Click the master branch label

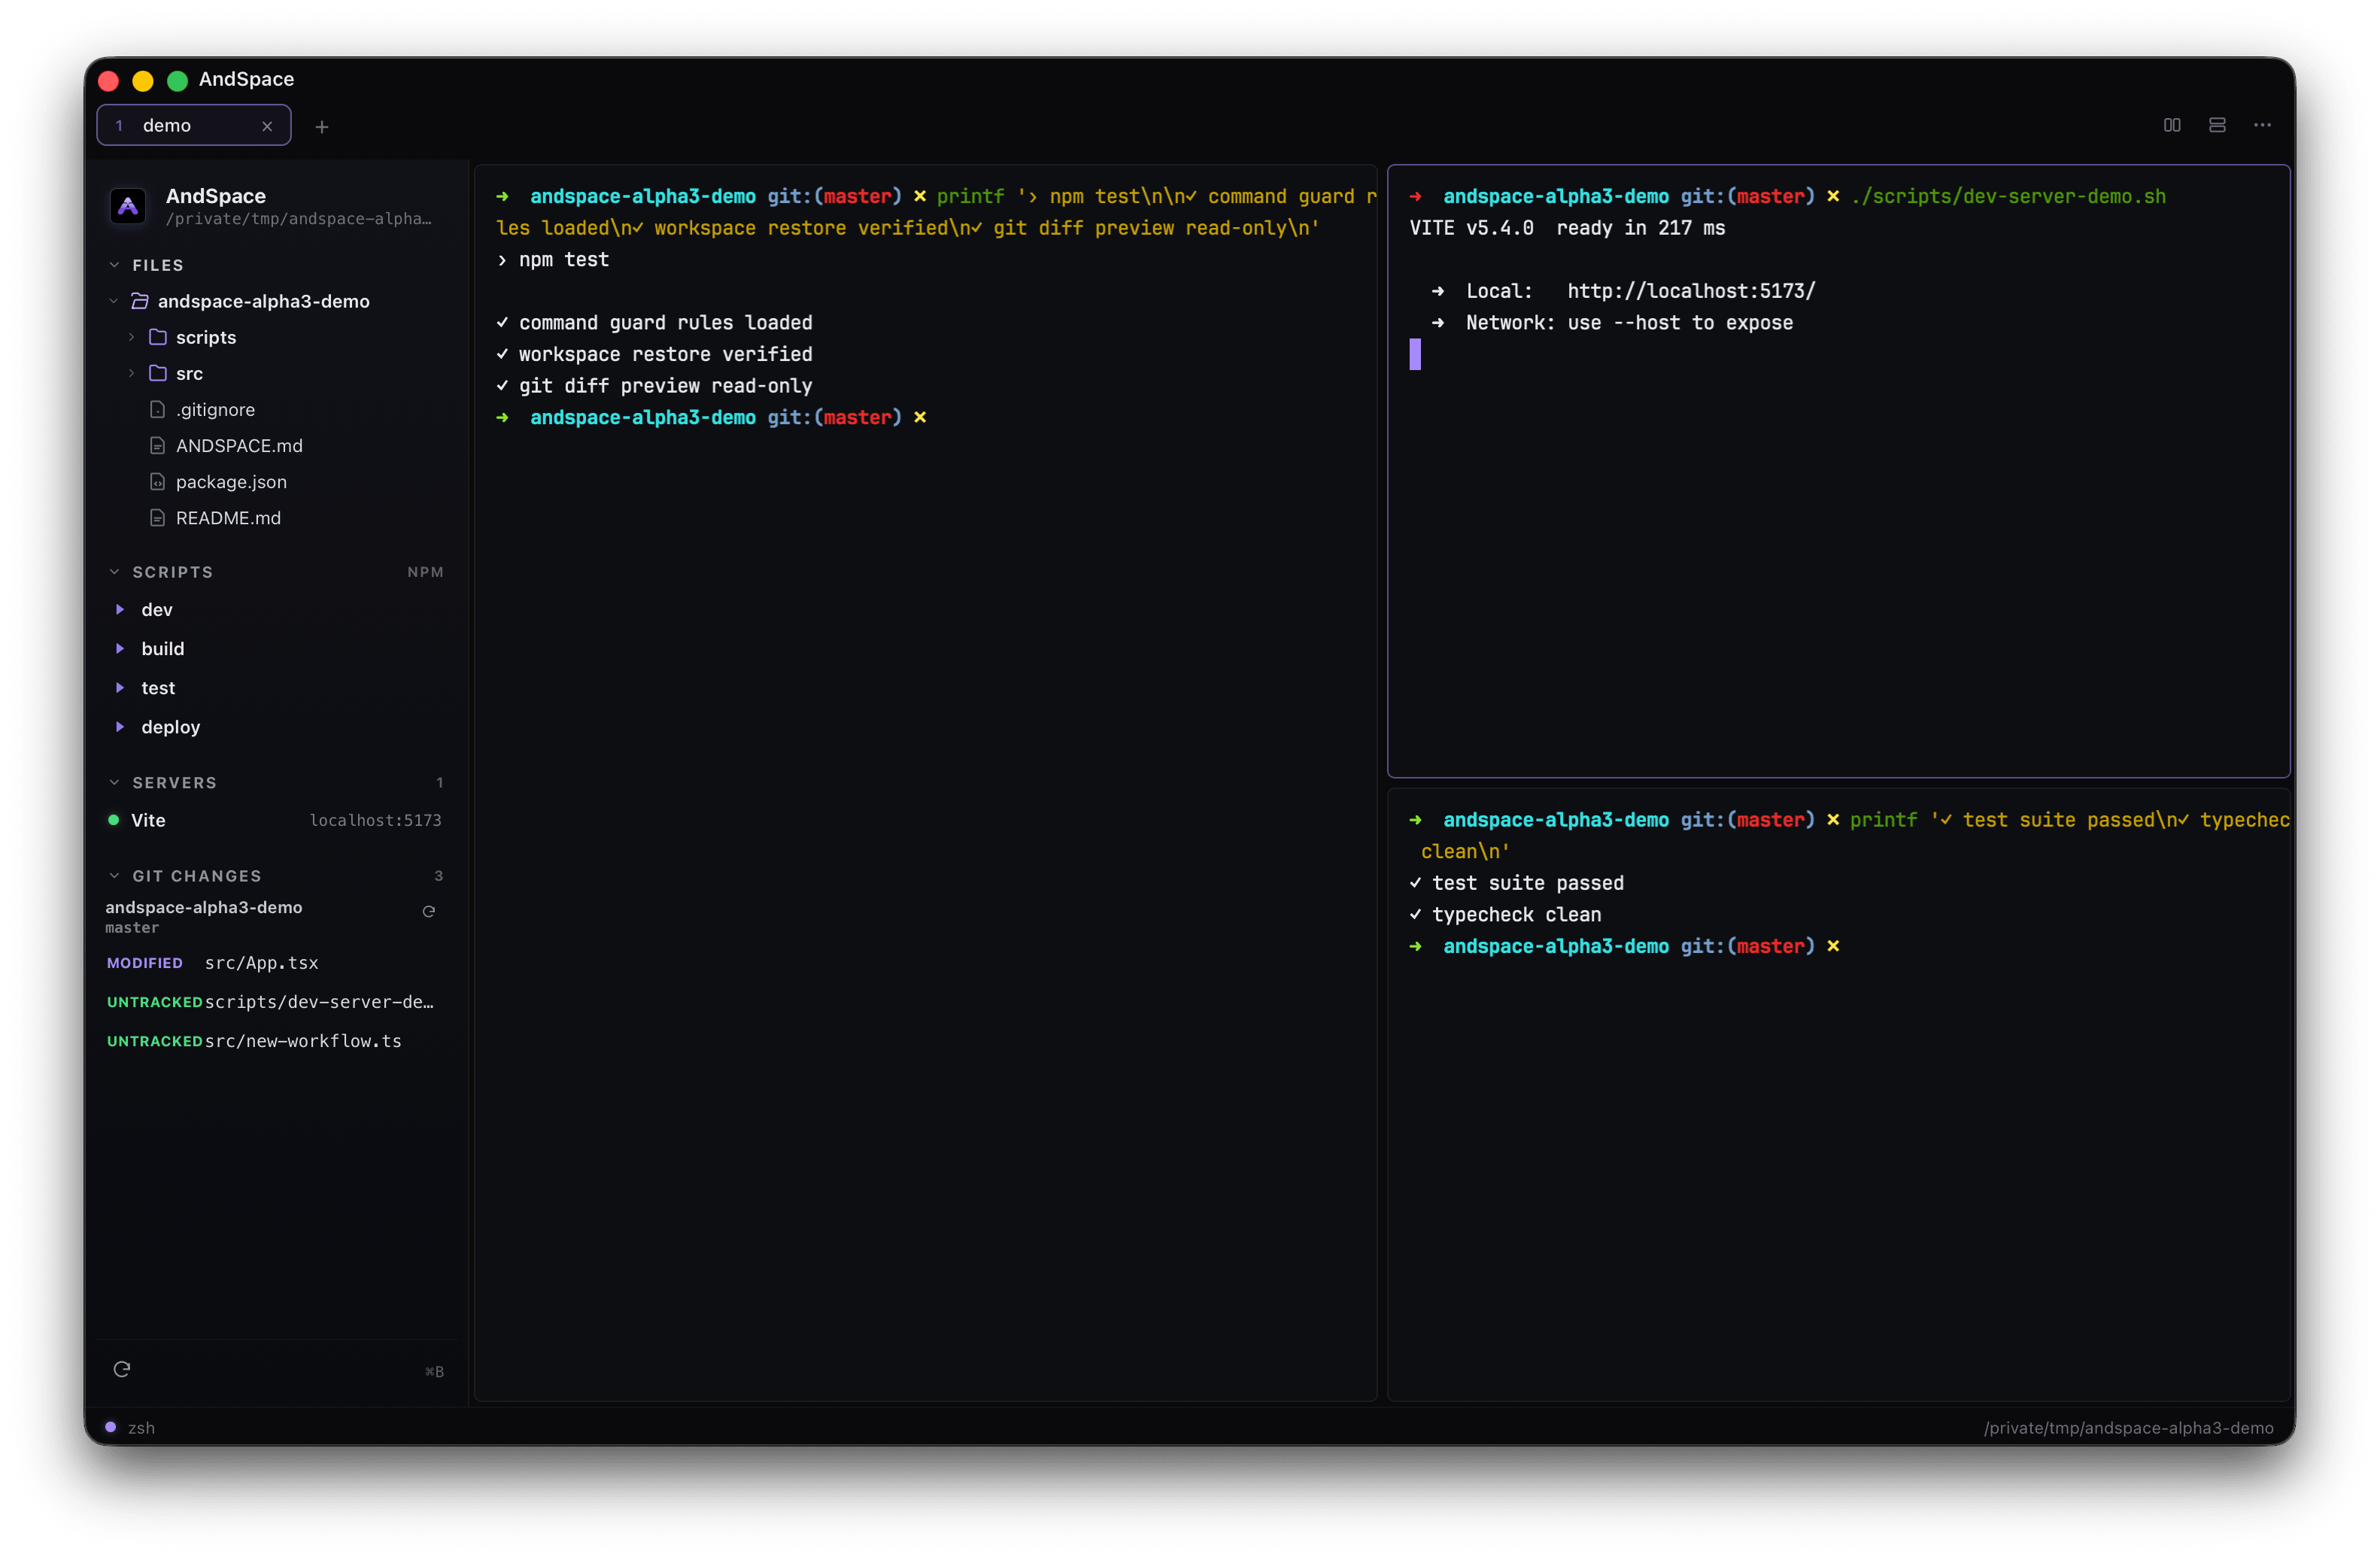click(x=132, y=928)
